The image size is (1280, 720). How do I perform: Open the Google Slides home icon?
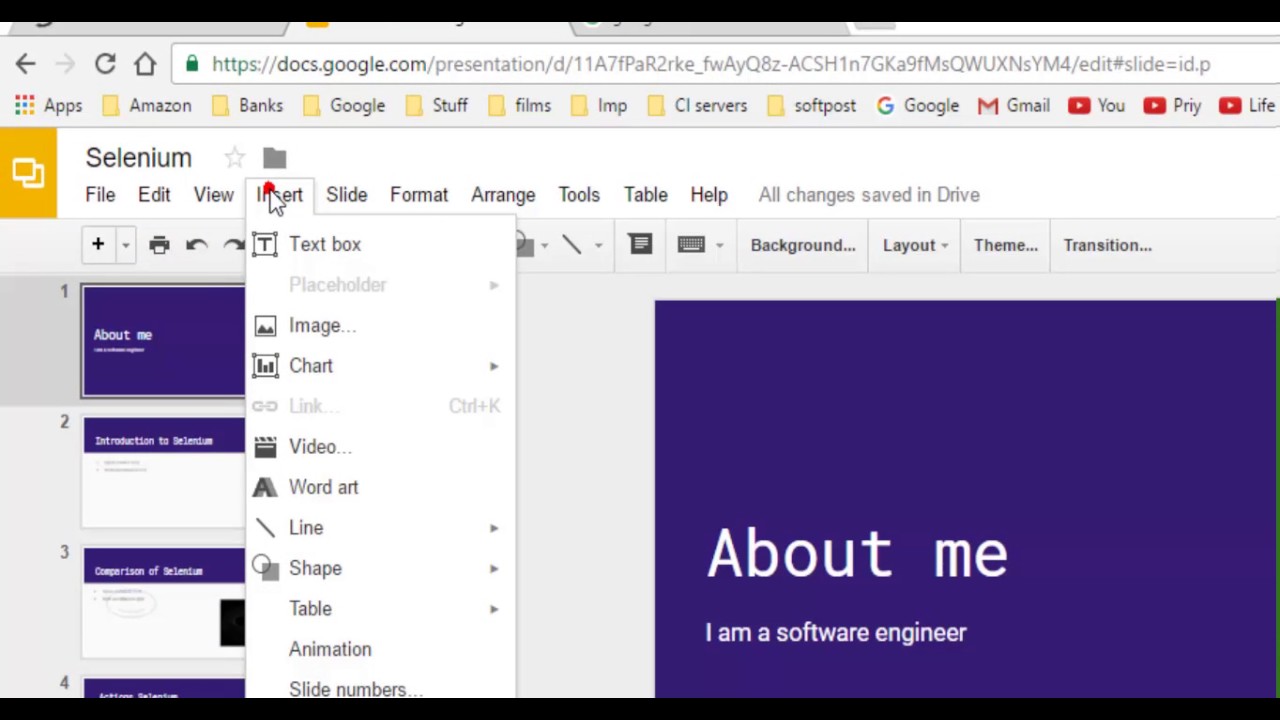click(28, 173)
